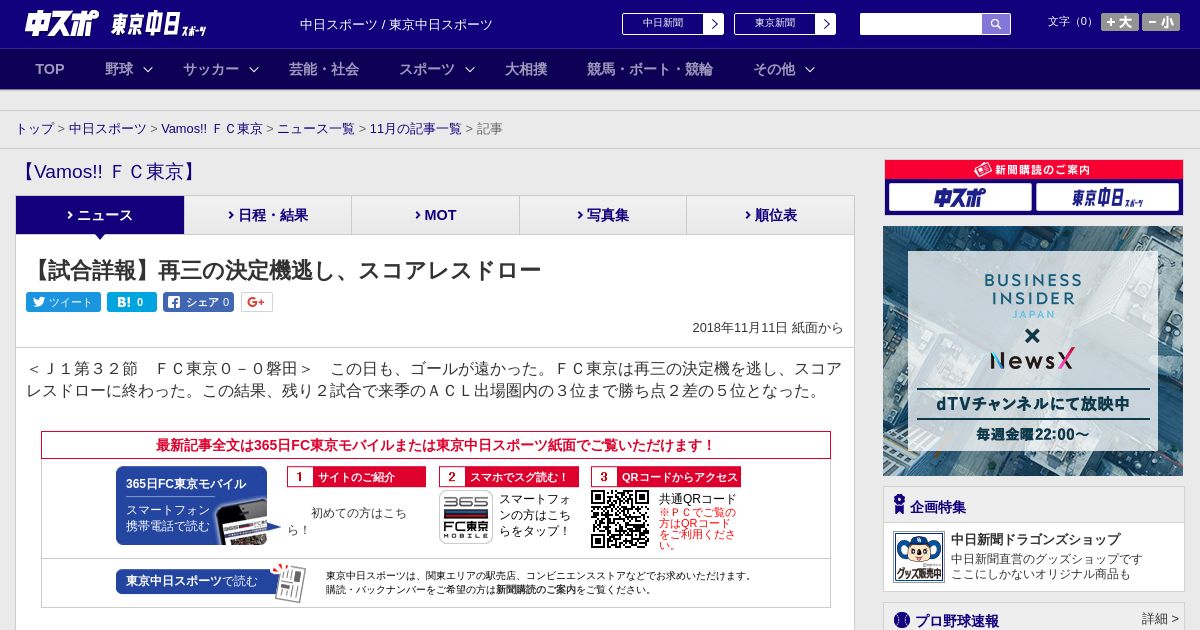Select the 写真集 tab

(603, 215)
